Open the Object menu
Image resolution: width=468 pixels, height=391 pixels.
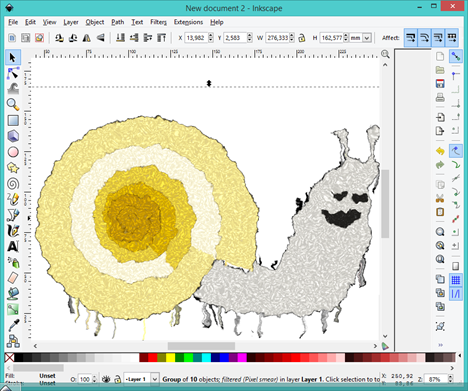pos(95,22)
